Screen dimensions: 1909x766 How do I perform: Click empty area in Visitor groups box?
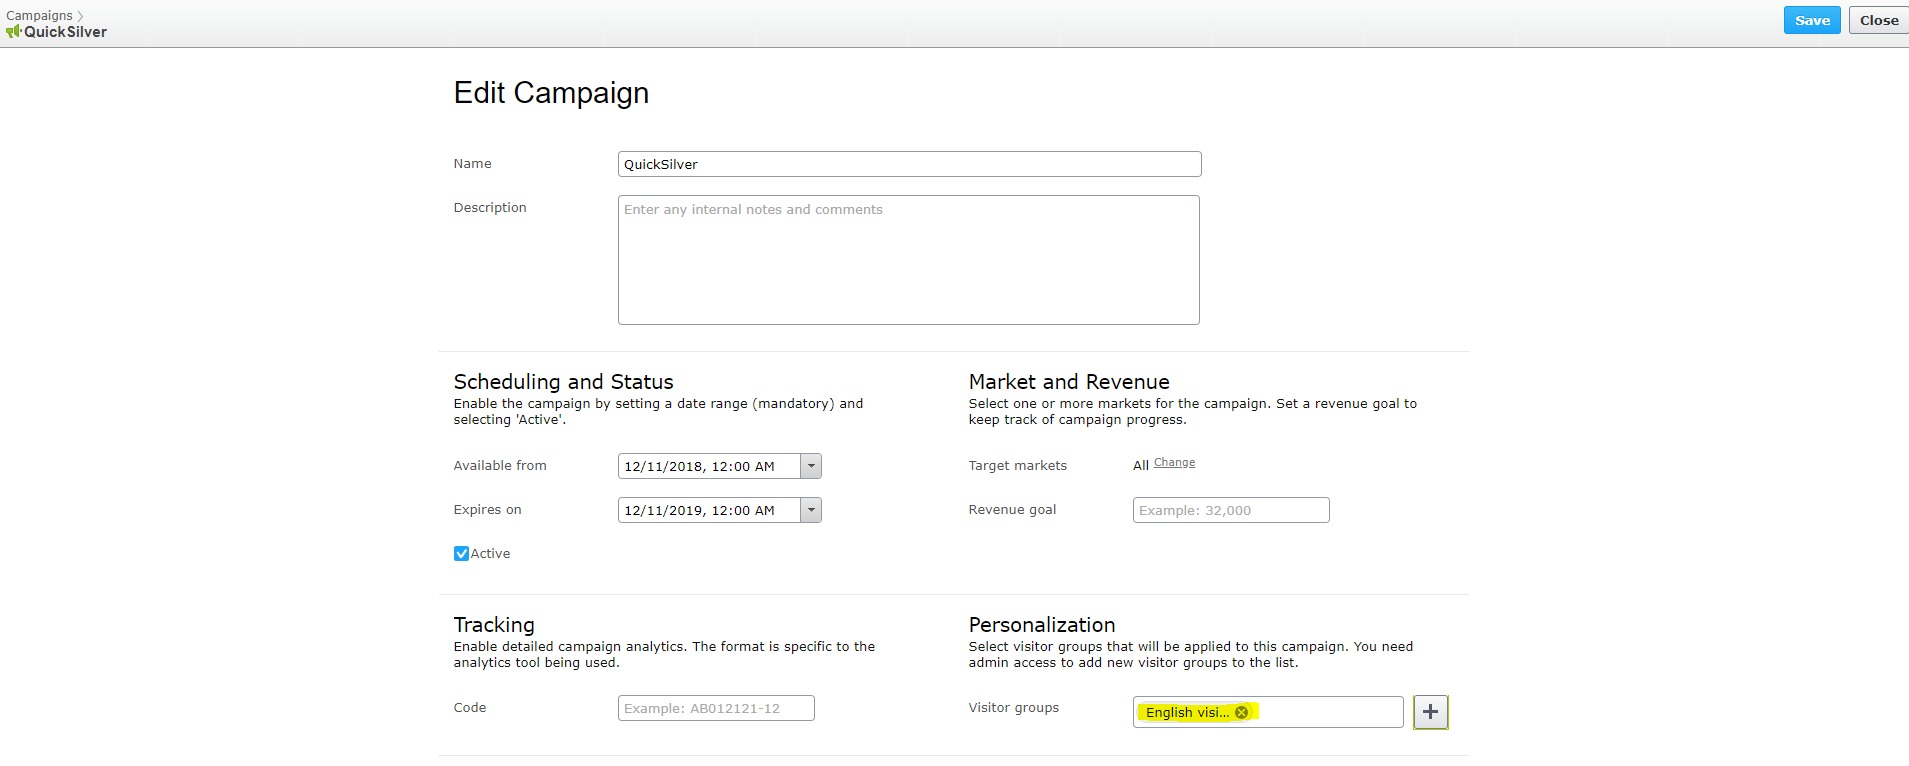[1330, 712]
